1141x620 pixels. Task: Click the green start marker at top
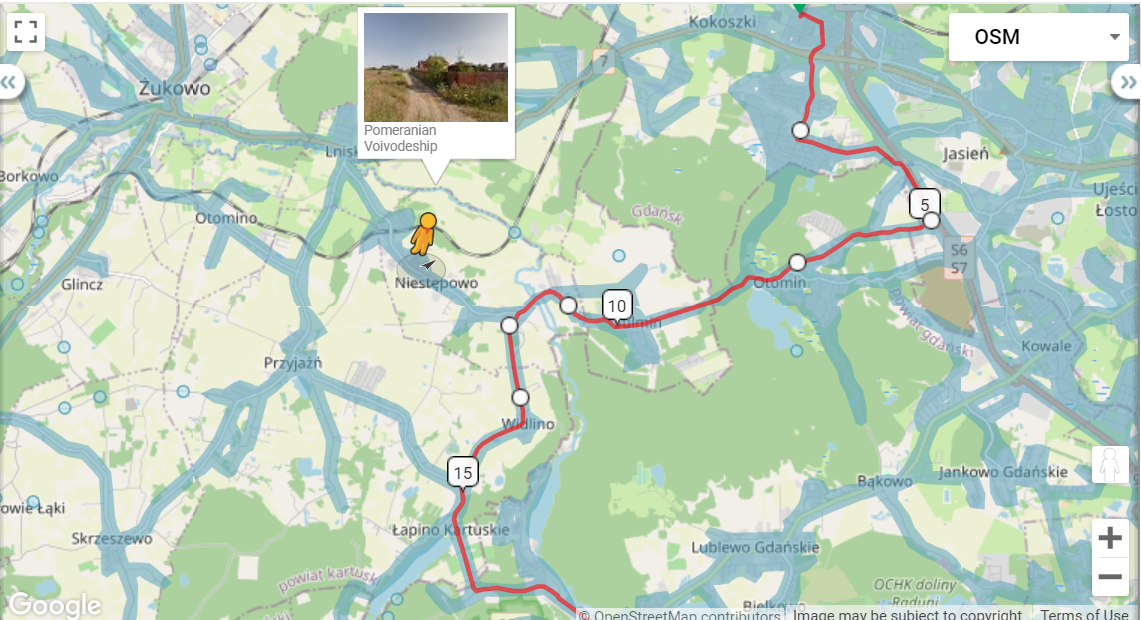coord(800,7)
